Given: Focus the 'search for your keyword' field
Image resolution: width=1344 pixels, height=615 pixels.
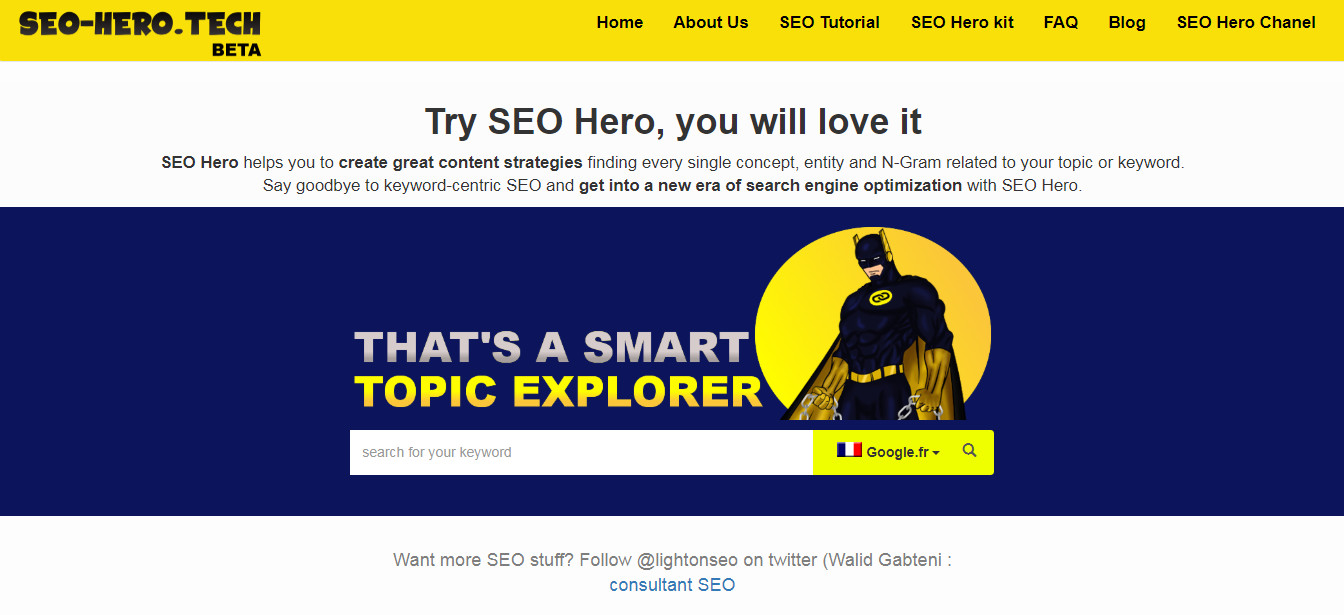Looking at the screenshot, I should click(x=580, y=452).
